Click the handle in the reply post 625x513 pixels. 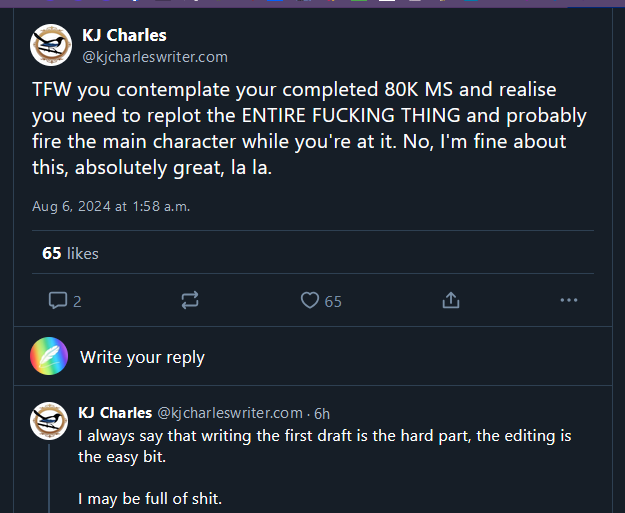(230, 412)
